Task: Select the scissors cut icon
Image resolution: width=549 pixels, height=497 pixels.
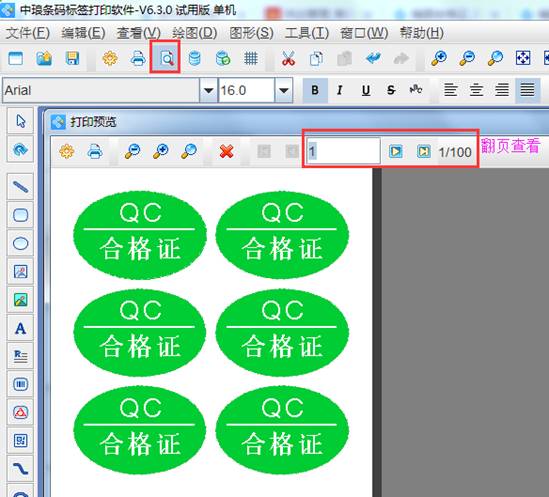Action: point(288,58)
